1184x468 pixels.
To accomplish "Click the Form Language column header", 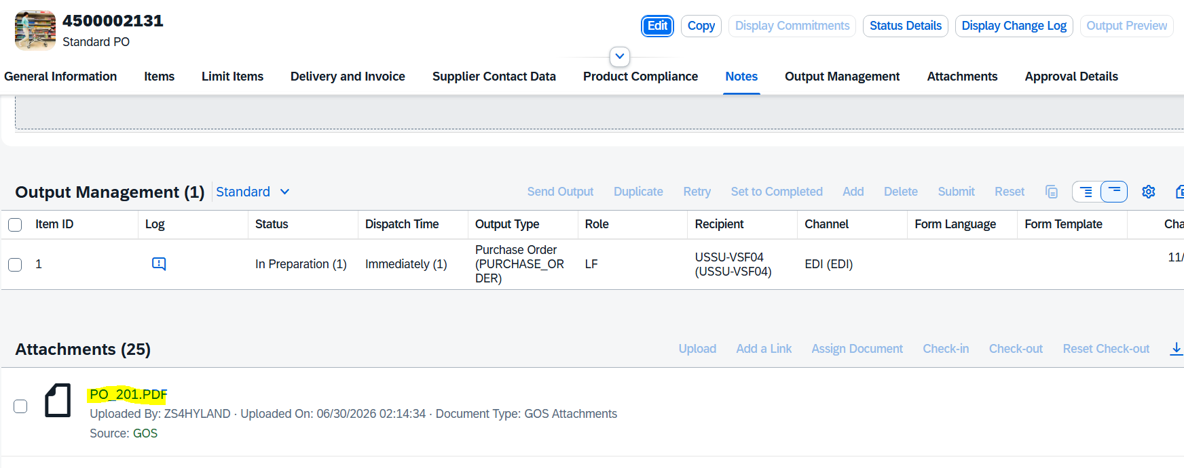I will coord(955,224).
